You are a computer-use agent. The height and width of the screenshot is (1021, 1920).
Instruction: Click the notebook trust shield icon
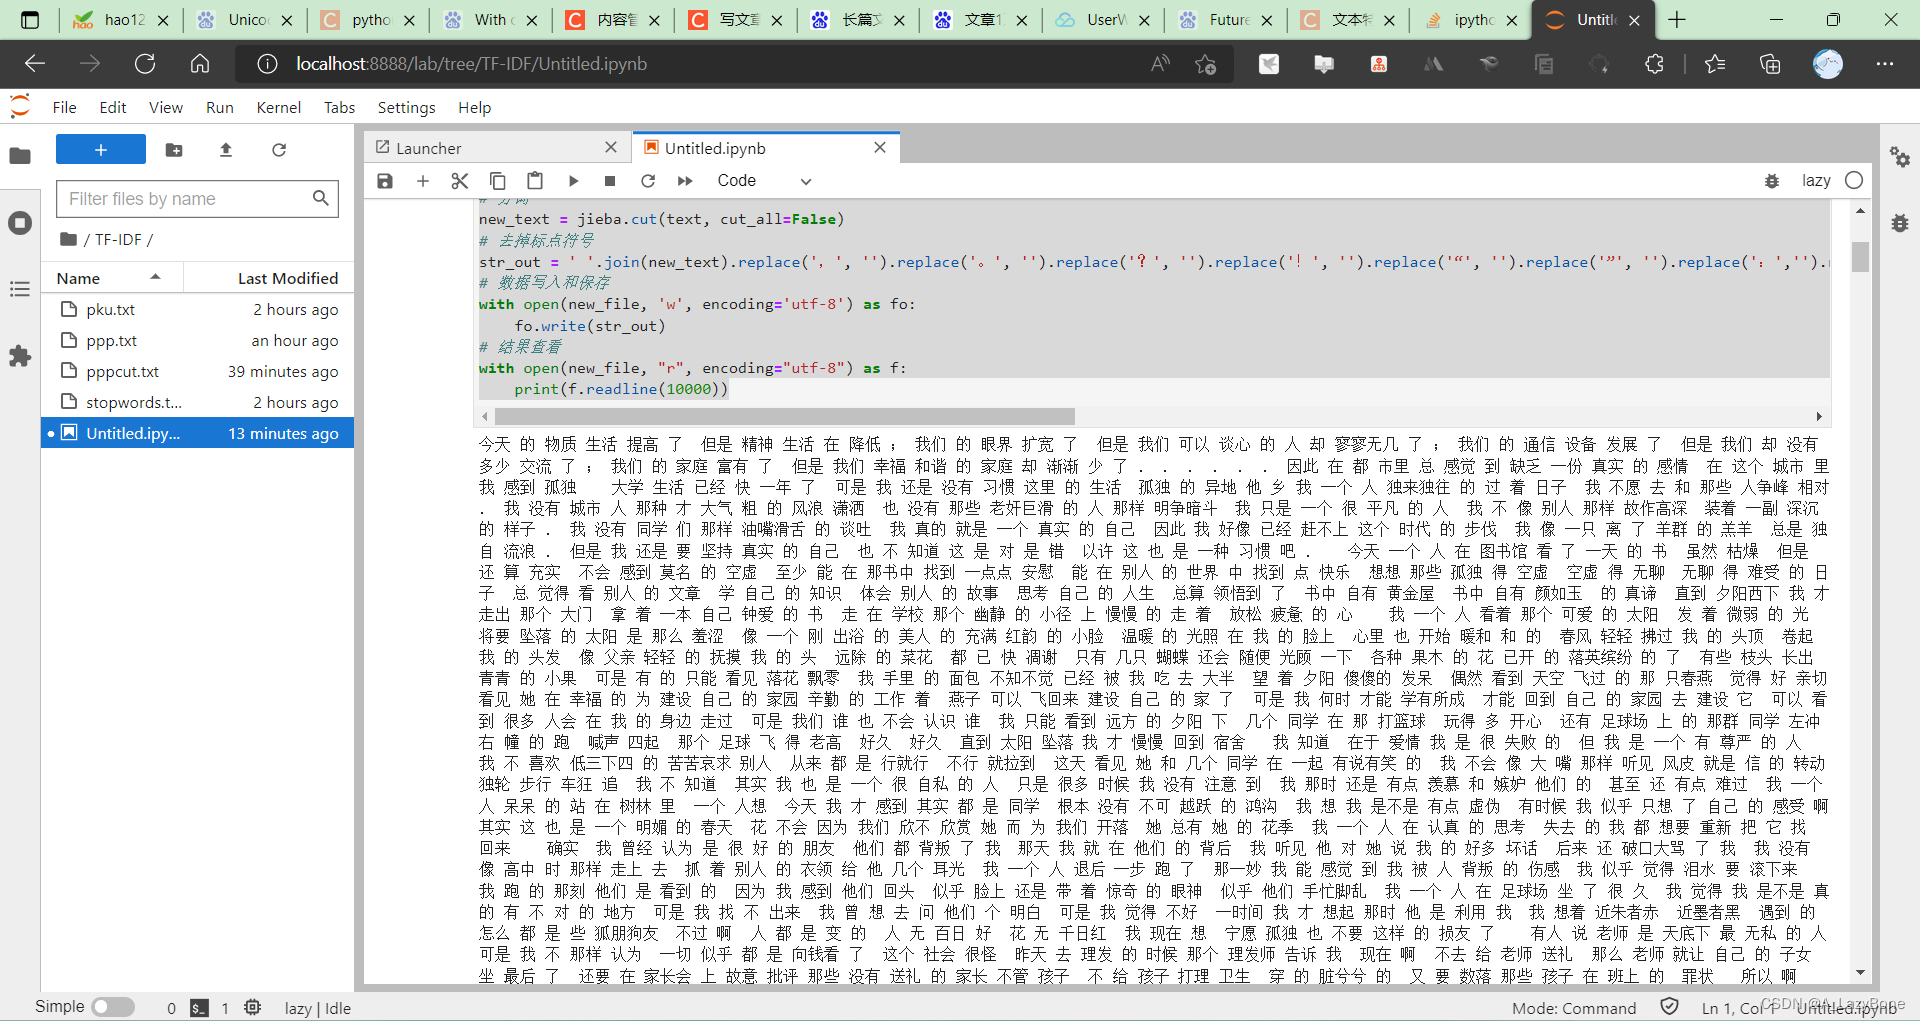[x=1669, y=1007]
